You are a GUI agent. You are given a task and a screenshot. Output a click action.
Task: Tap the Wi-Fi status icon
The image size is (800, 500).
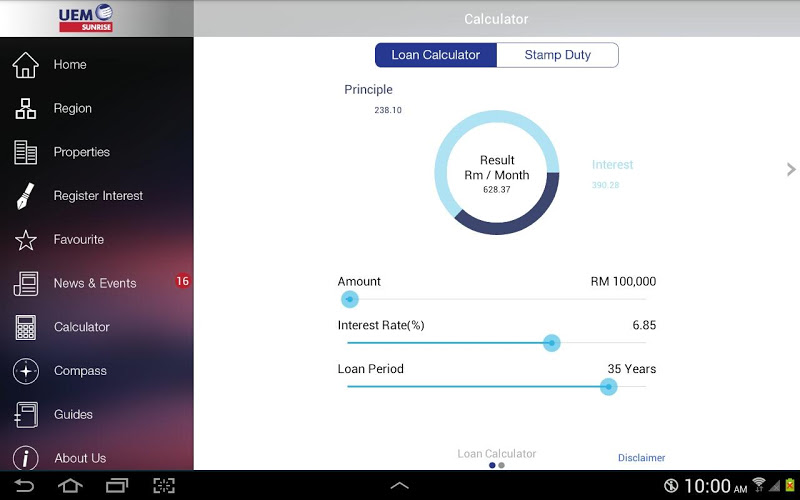click(x=759, y=484)
